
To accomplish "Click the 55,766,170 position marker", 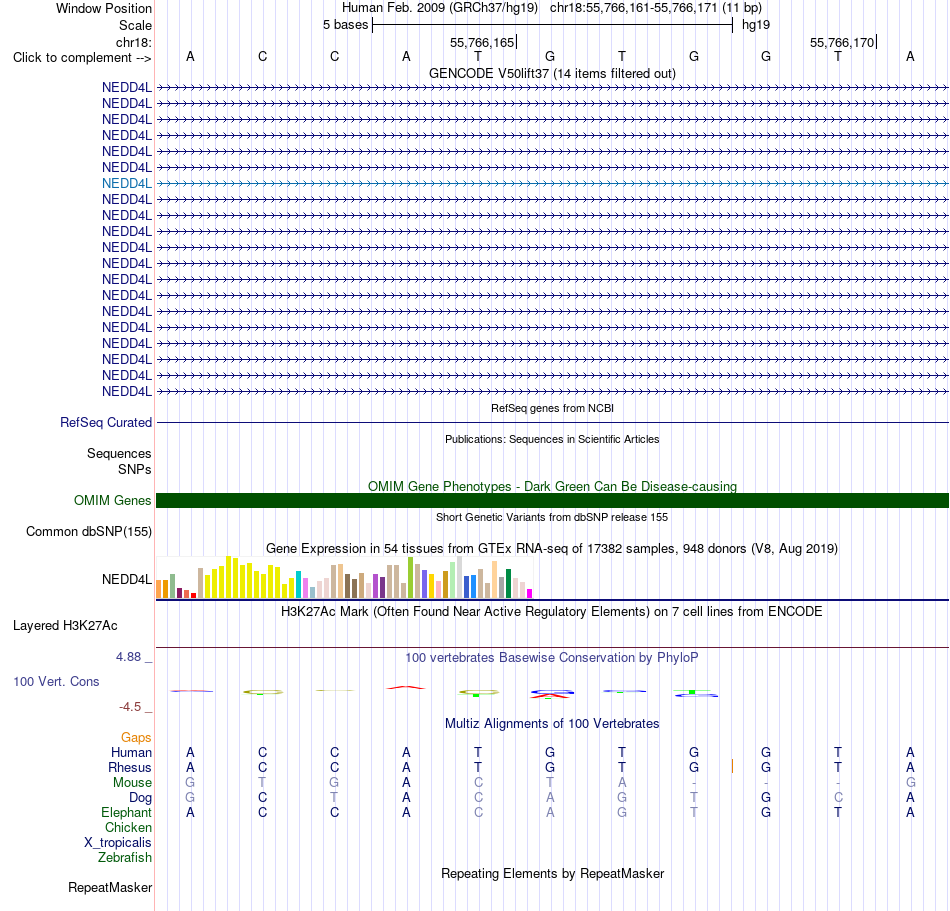I will [x=843, y=42].
